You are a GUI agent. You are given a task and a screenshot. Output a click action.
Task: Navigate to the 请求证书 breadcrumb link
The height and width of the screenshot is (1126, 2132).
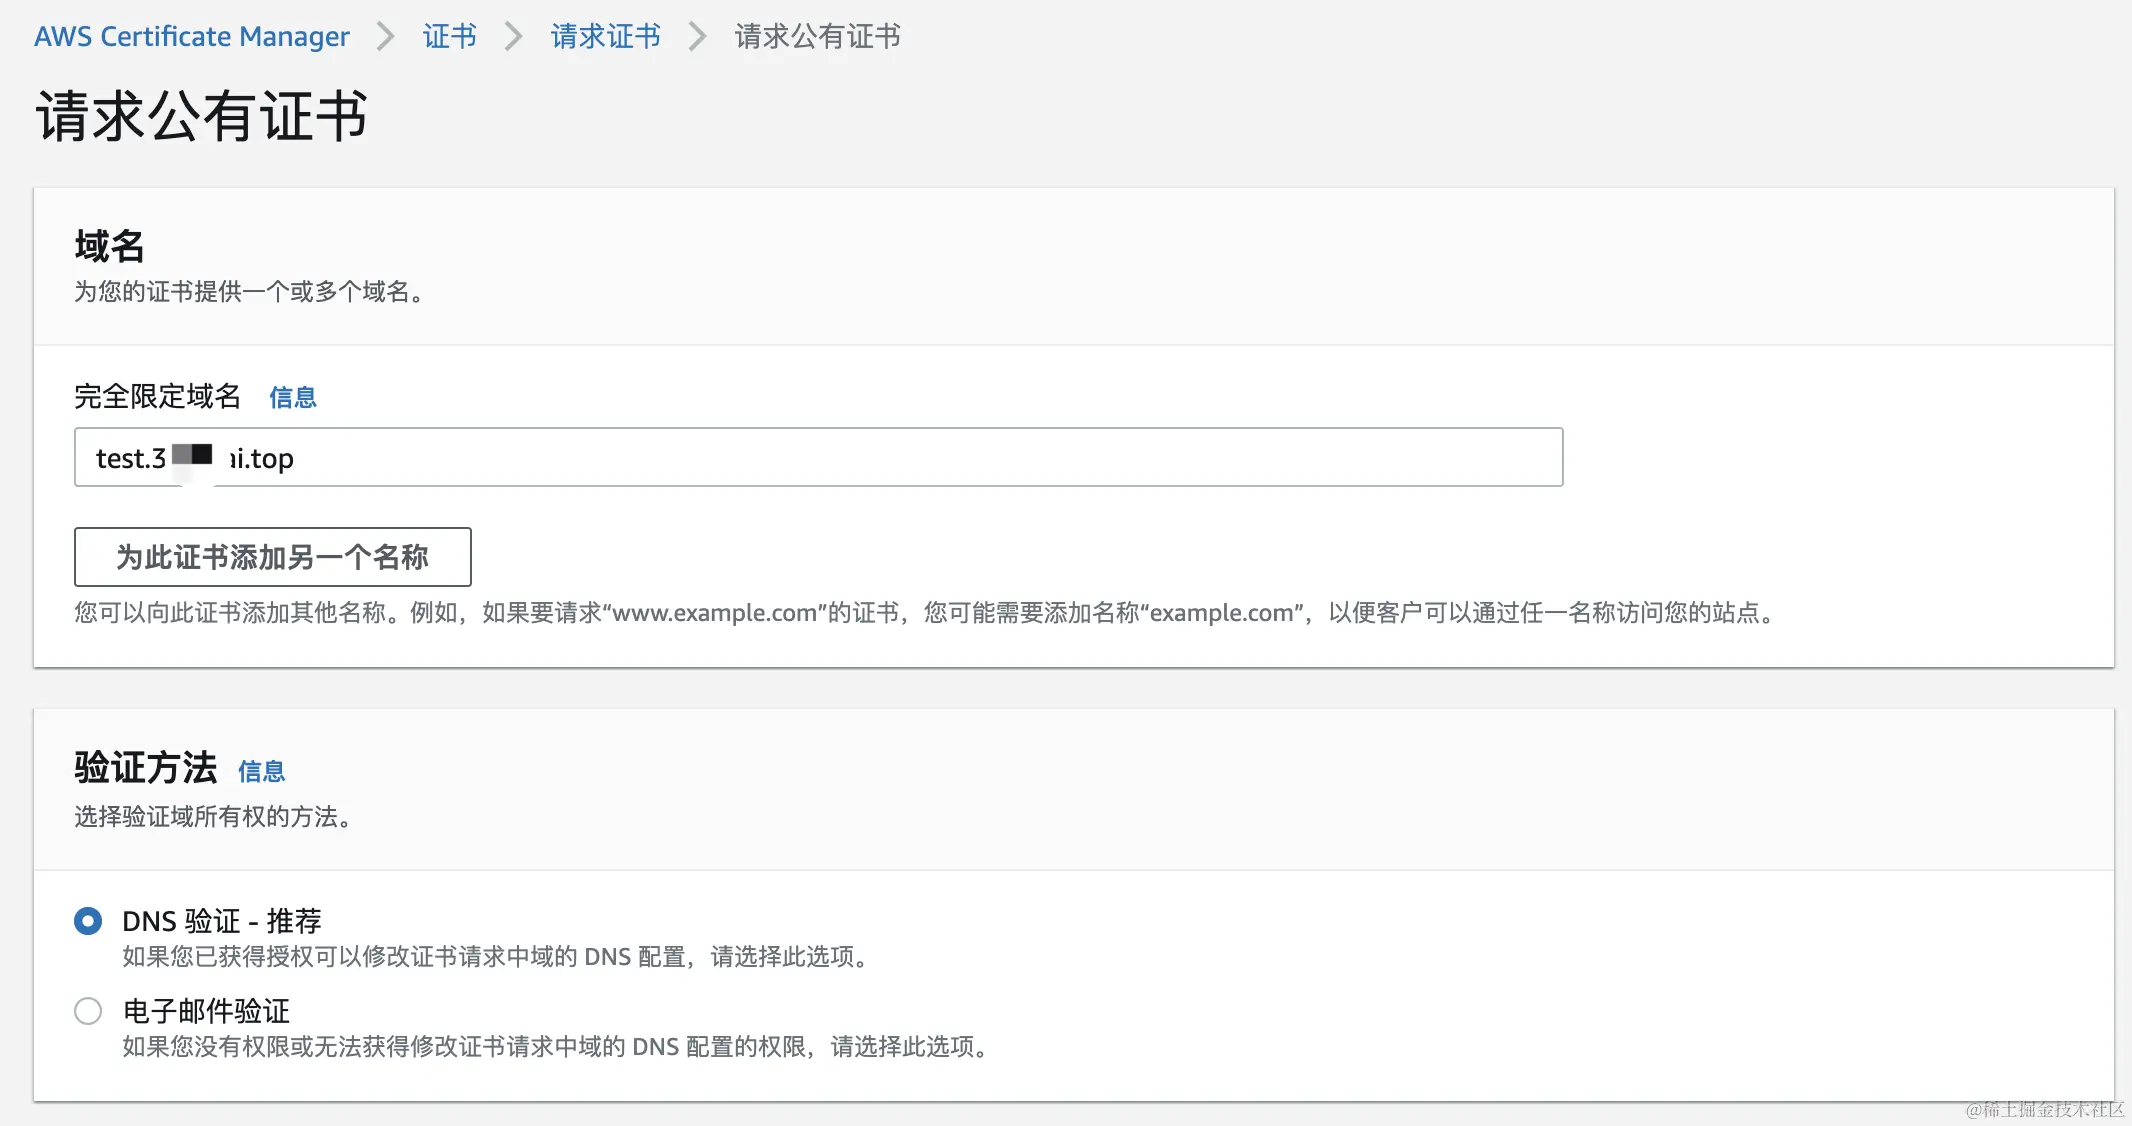605,37
